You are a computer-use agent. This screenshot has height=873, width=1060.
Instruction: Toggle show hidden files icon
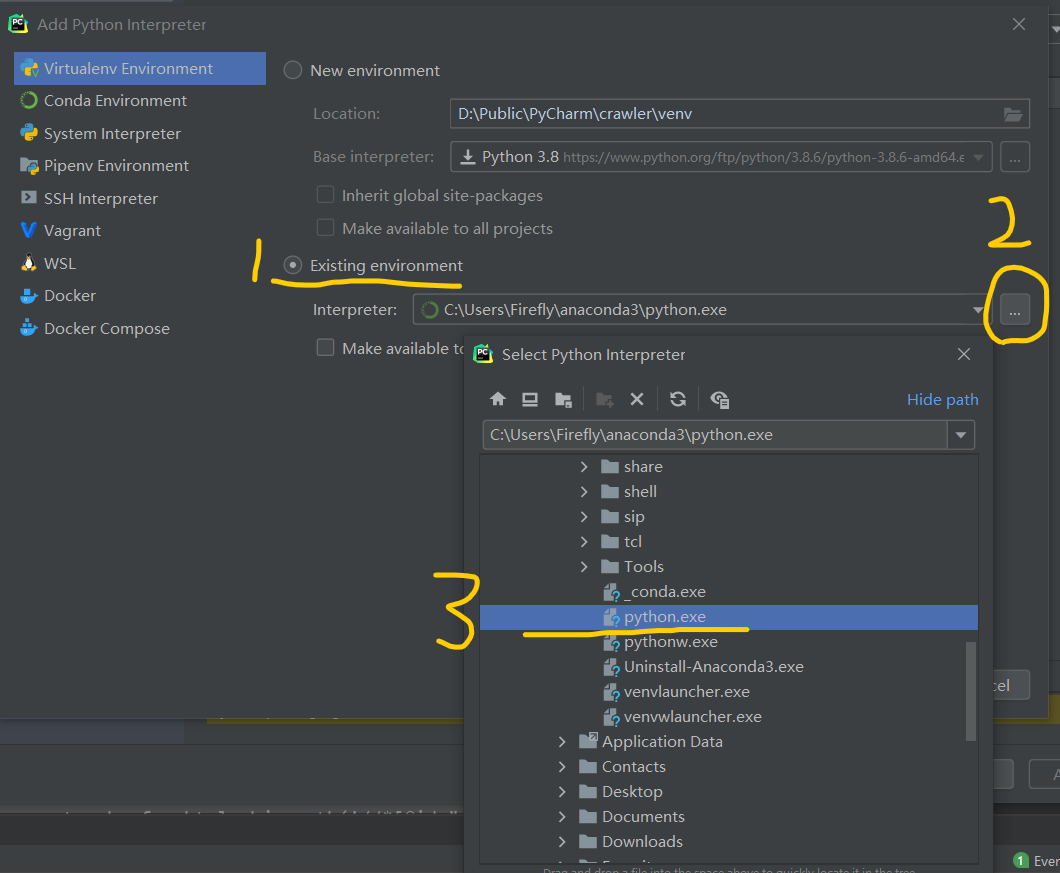(x=719, y=400)
